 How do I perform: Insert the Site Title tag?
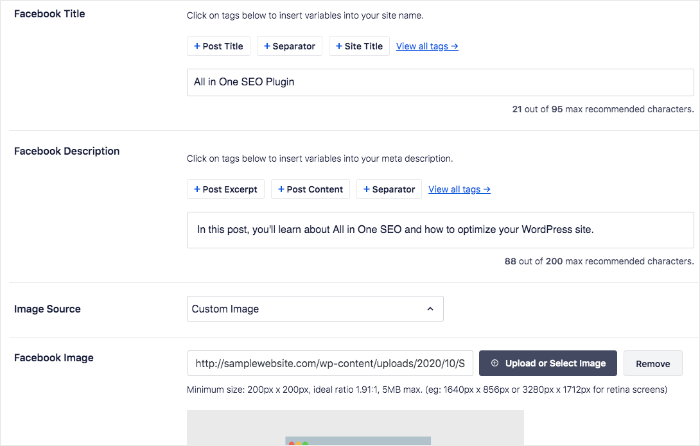pos(359,46)
